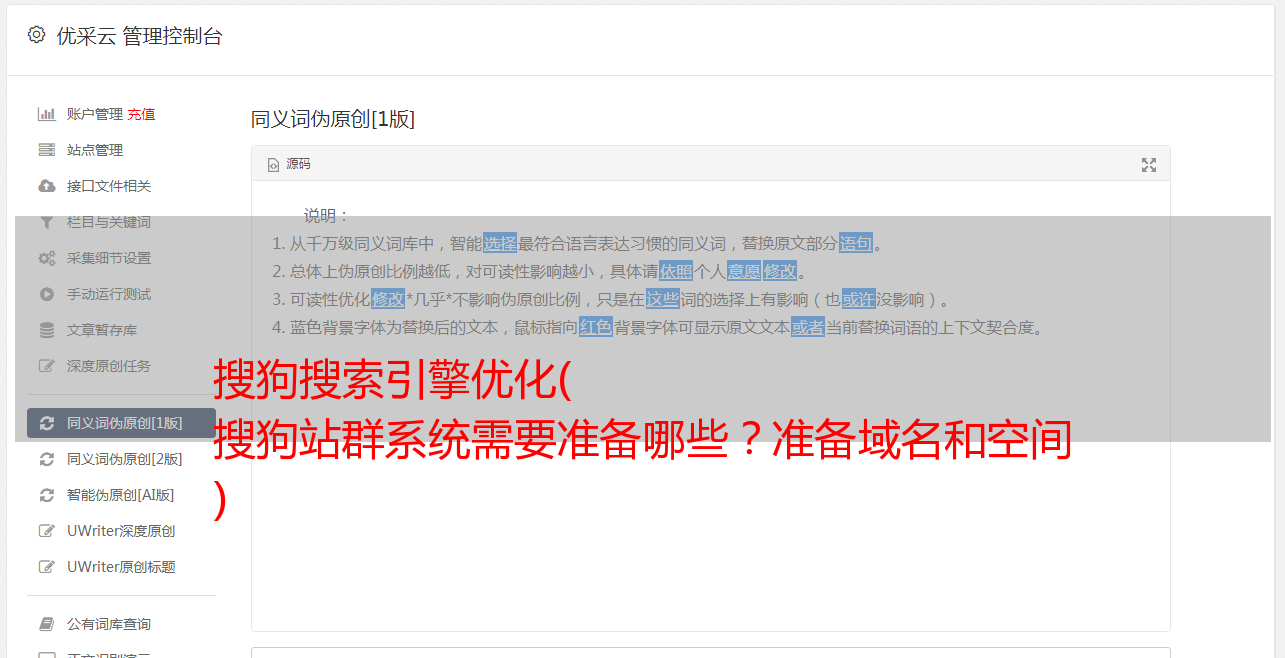Click the play icon beside 手动运行测试
Image resolution: width=1285 pixels, height=658 pixels.
tap(46, 294)
